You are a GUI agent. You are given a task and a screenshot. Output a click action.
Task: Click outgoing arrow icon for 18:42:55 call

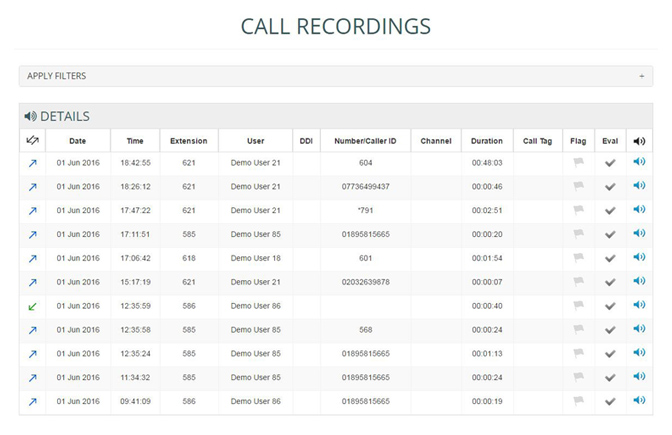pyautogui.click(x=33, y=163)
